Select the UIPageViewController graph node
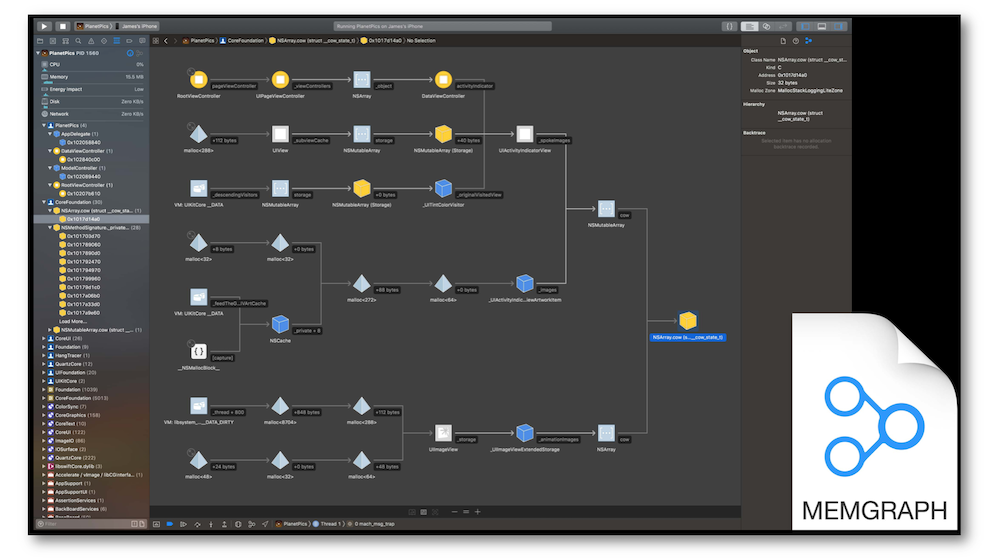The image size is (1000, 559). point(280,80)
